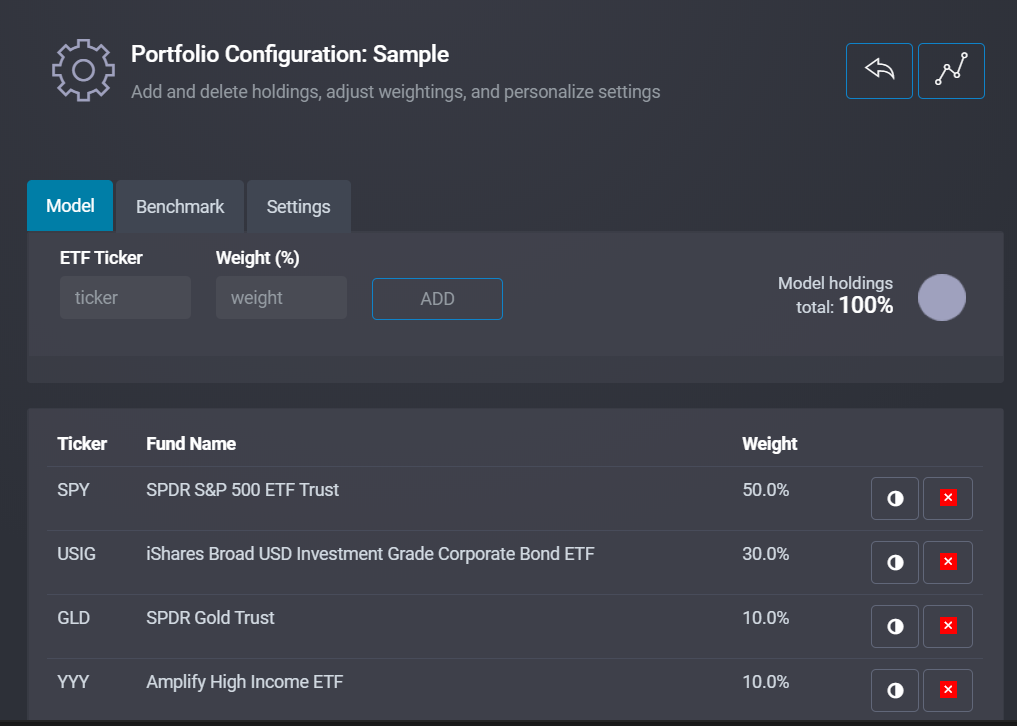The image size is (1017, 726).
Task: Toggle half-circle button for GLD row
Action: (x=895, y=626)
